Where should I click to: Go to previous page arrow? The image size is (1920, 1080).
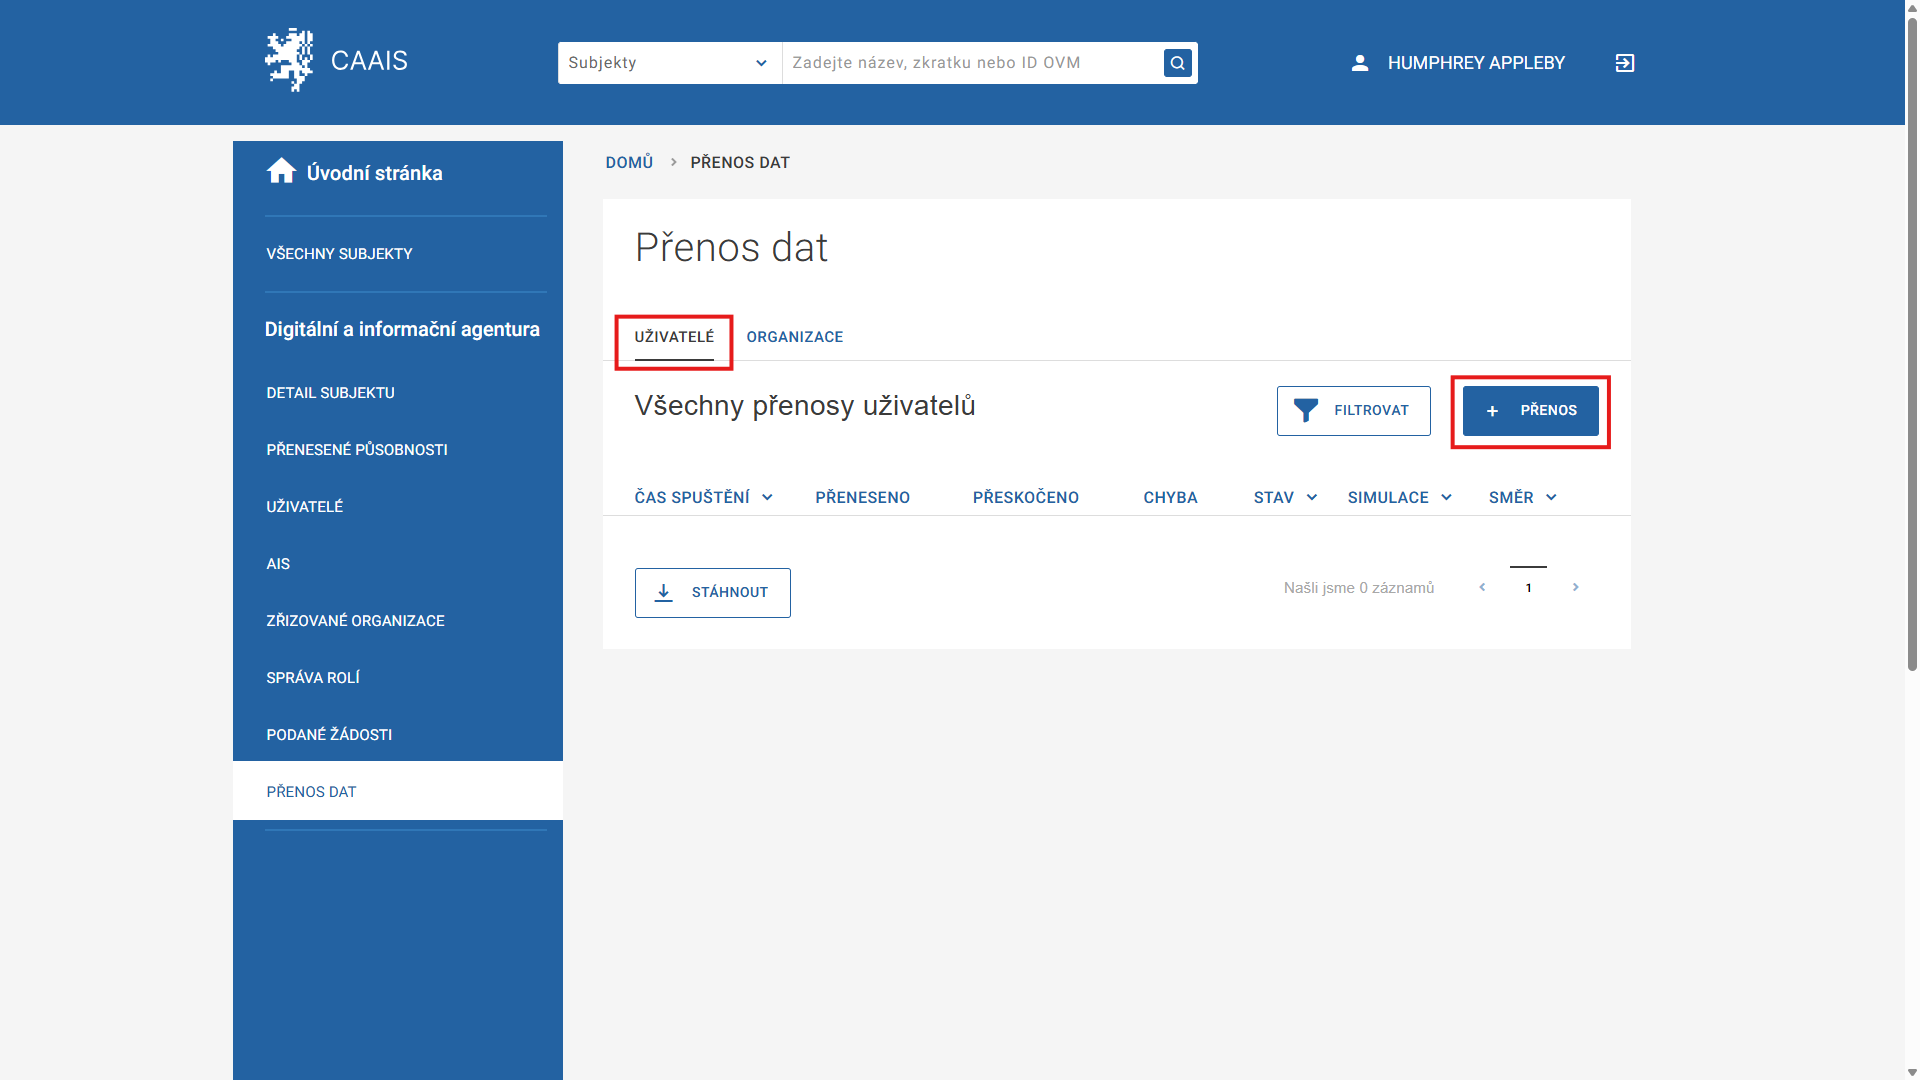pos(1482,588)
